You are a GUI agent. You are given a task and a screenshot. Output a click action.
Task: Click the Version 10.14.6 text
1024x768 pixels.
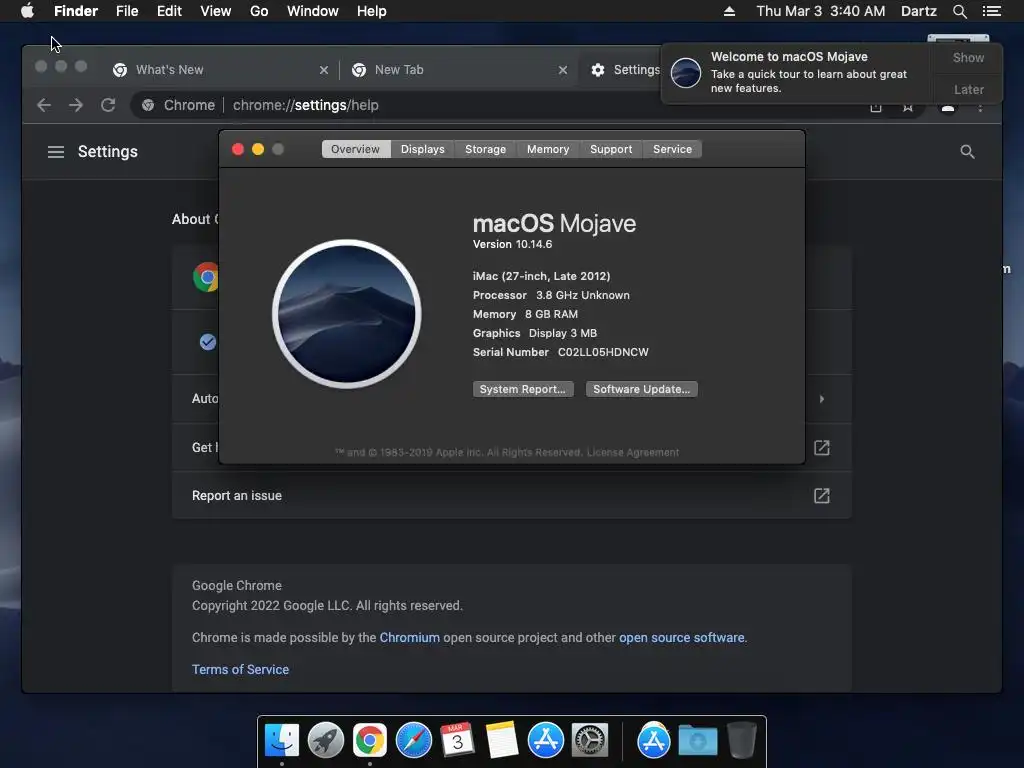click(x=513, y=244)
